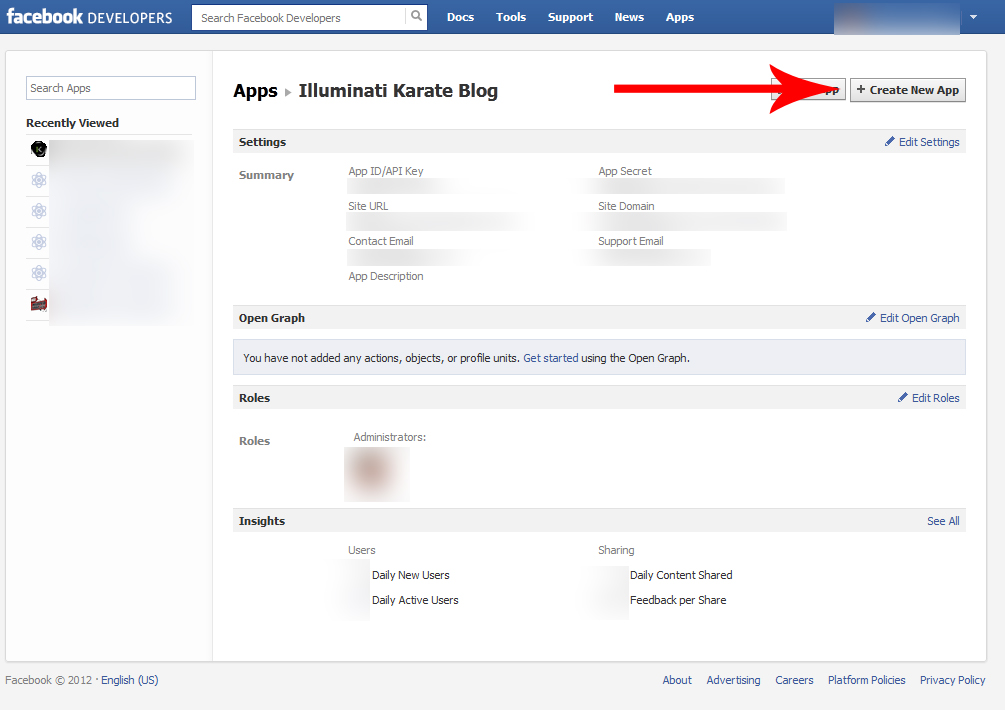Screen dimensions: 1005x710
Task: Go to Support in the top navigation
Action: pos(570,17)
